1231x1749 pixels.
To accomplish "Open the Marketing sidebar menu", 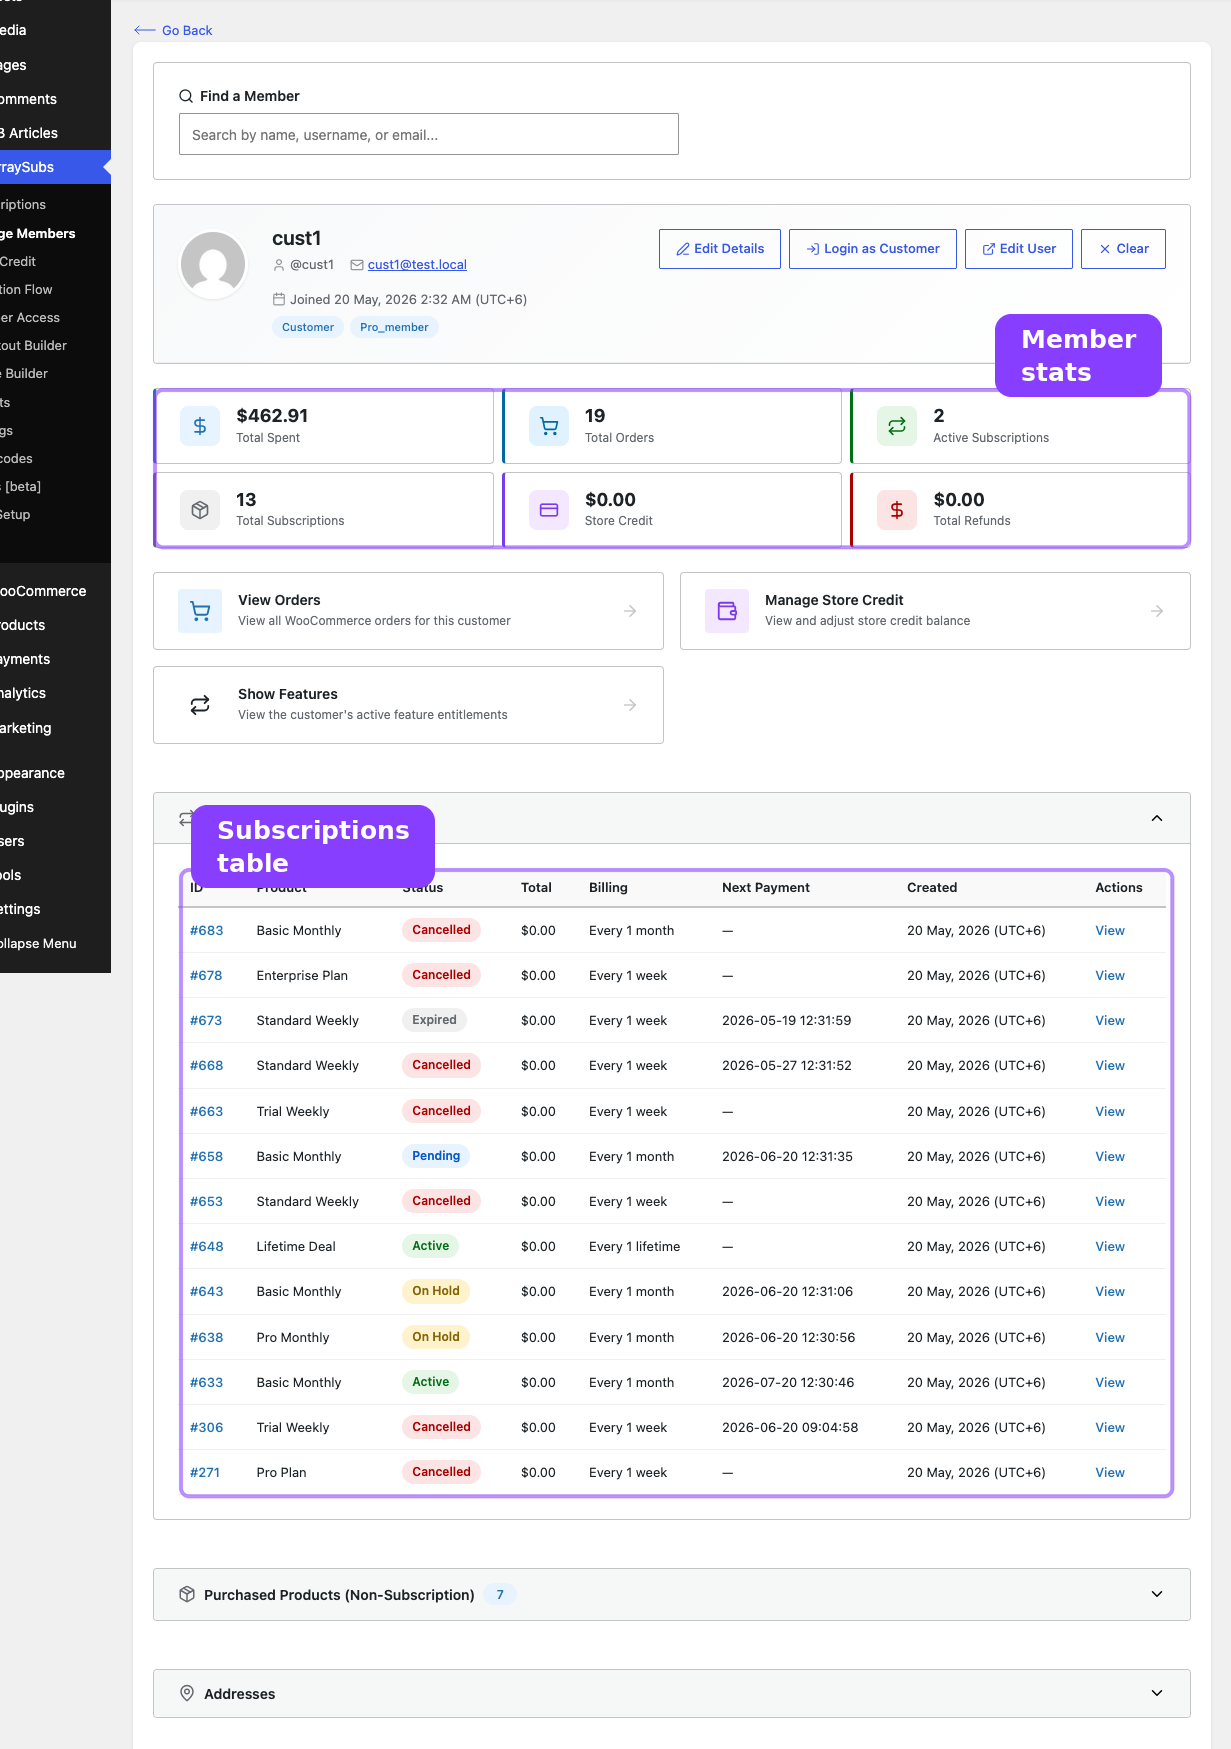I will 55,728.
